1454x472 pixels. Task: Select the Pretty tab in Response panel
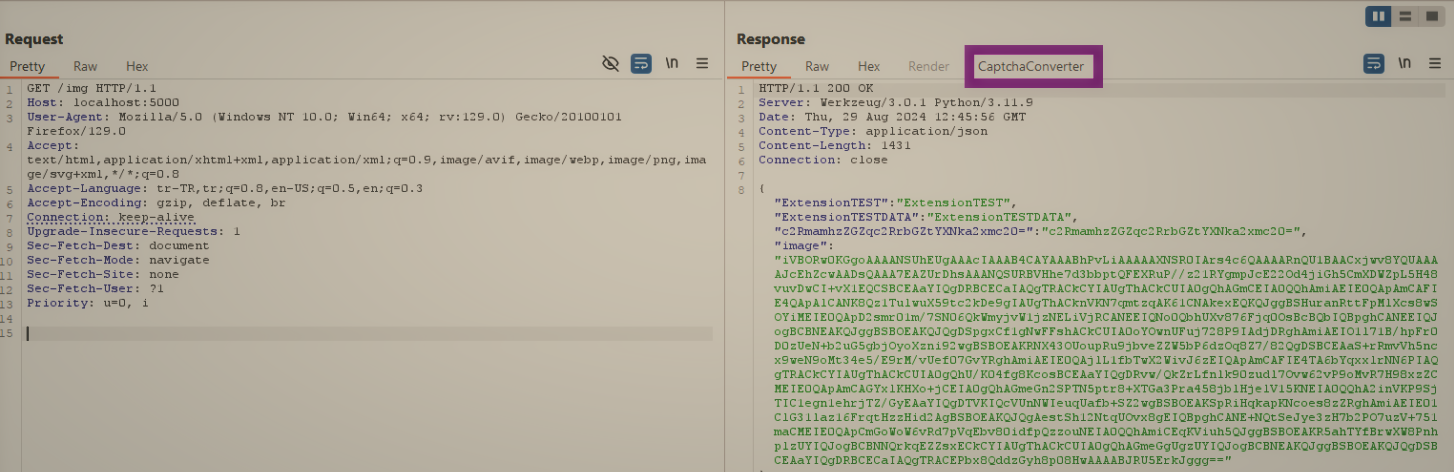(x=759, y=66)
